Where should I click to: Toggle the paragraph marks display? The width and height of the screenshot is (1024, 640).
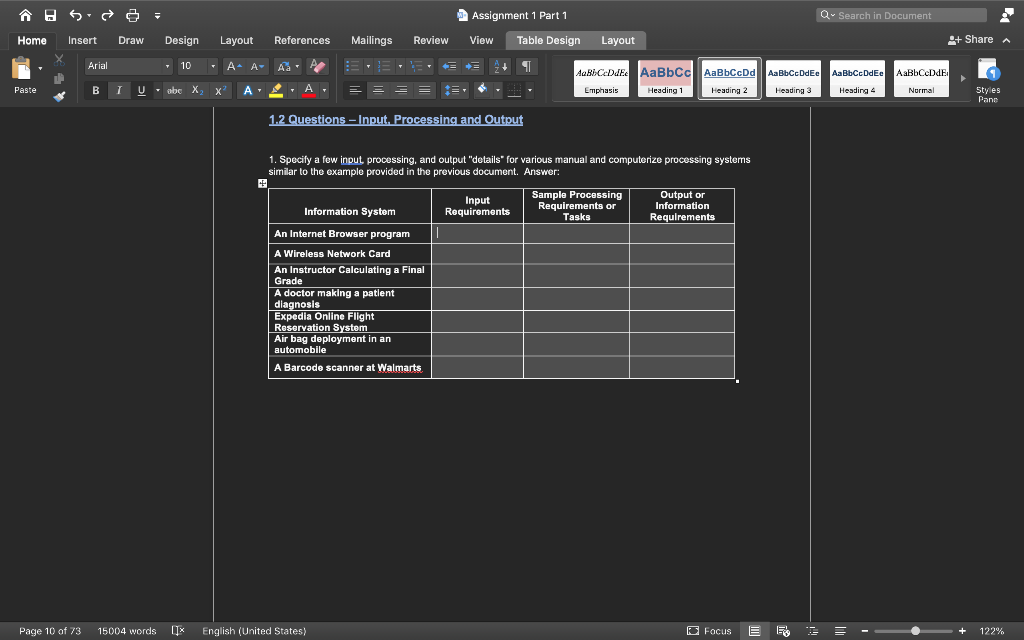tap(525, 65)
